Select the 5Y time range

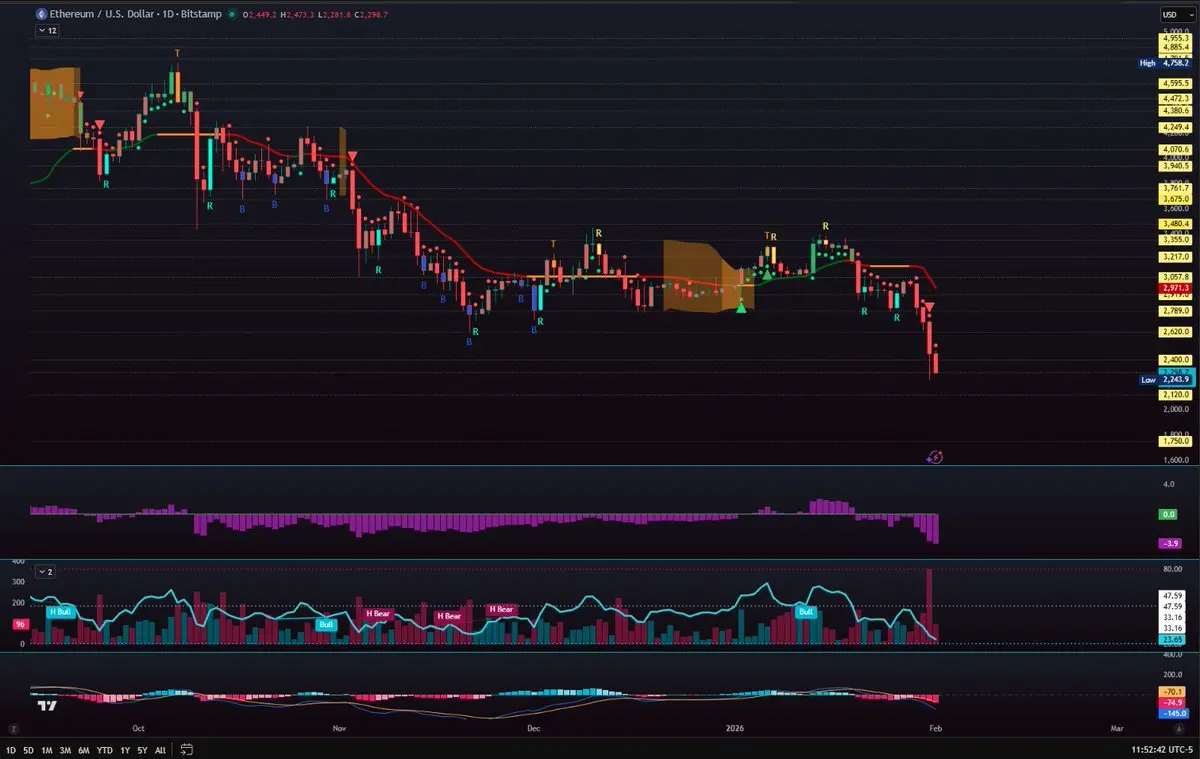[x=142, y=749]
